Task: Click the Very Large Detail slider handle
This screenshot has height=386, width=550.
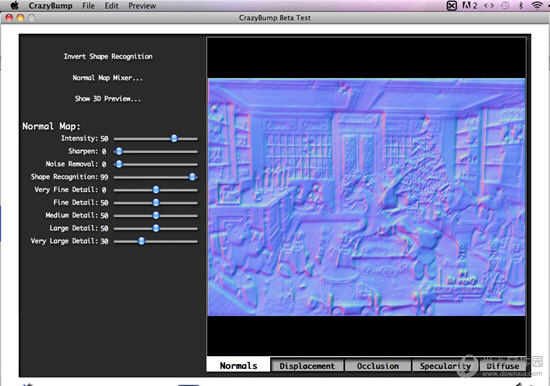Action: click(x=141, y=241)
